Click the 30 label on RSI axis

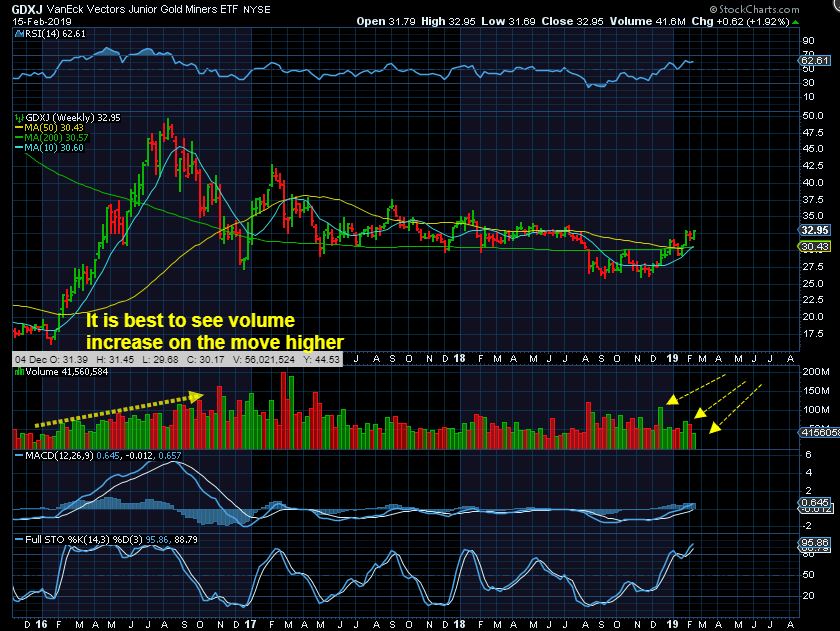coord(808,82)
